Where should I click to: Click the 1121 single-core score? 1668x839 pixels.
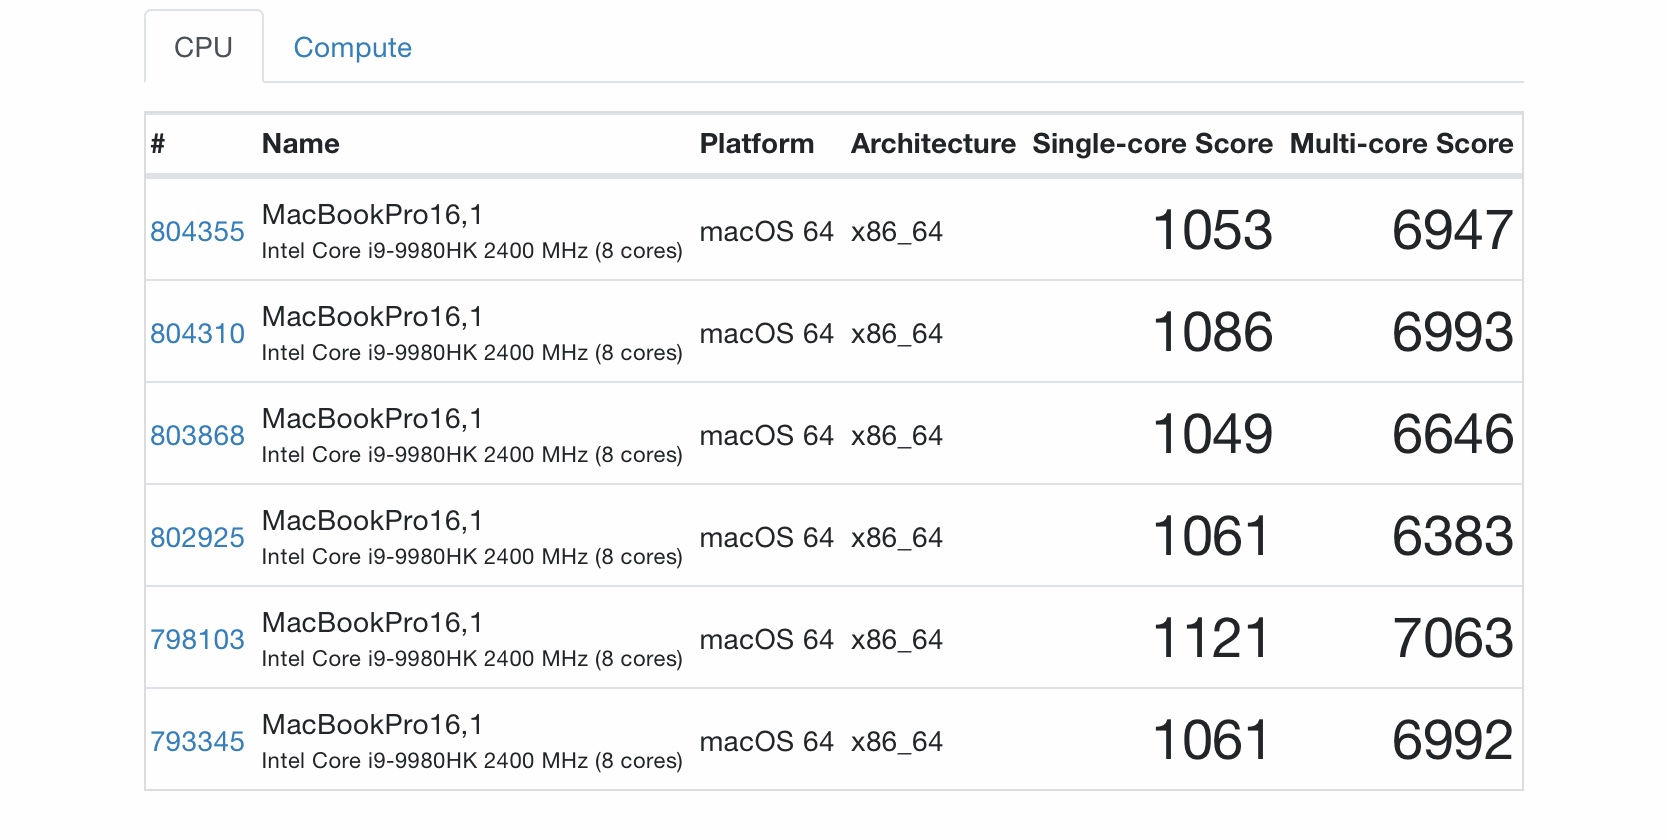click(x=1211, y=639)
